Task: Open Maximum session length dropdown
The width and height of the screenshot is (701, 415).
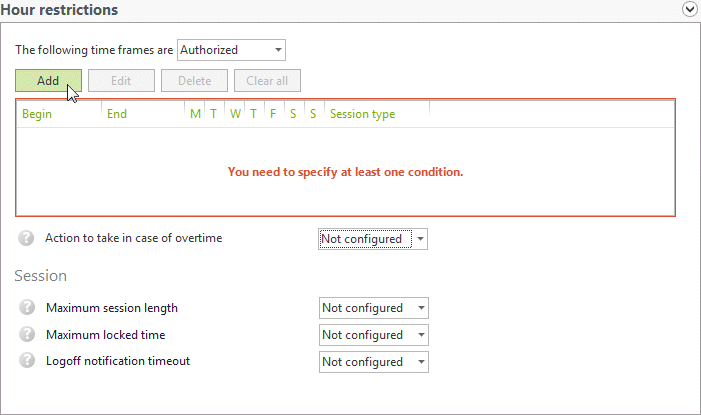Action: click(373, 308)
